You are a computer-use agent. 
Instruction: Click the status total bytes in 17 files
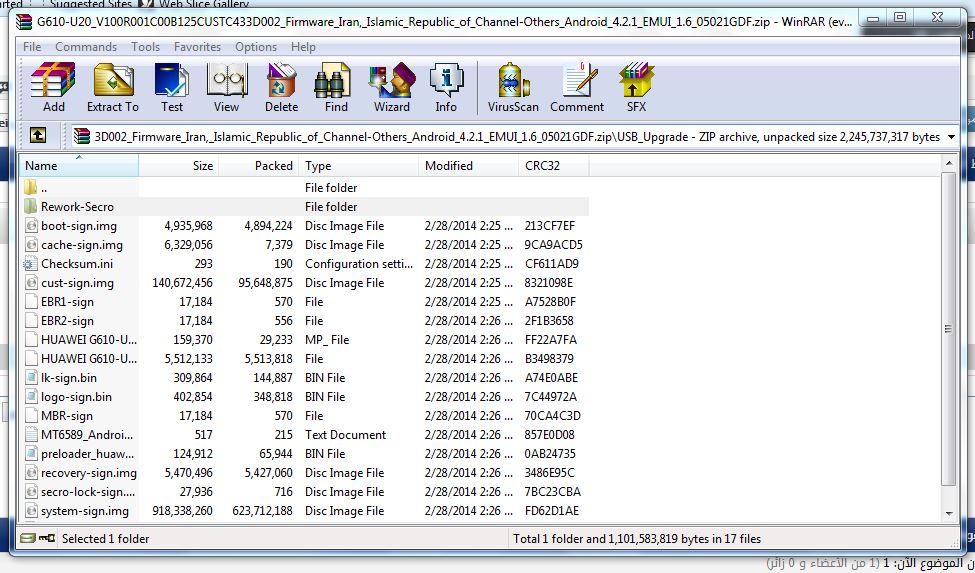[637, 539]
